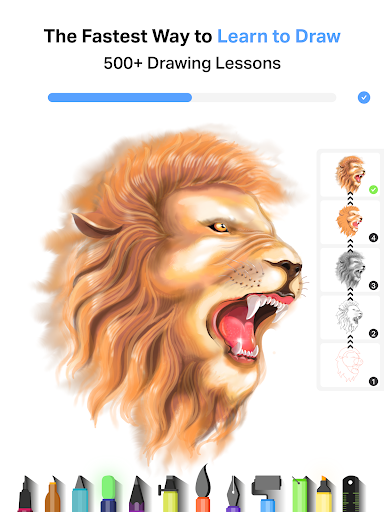Image resolution: width=384 pixels, height=512 pixels.
Task: Select the fountain pen nib tool
Action: [233, 494]
